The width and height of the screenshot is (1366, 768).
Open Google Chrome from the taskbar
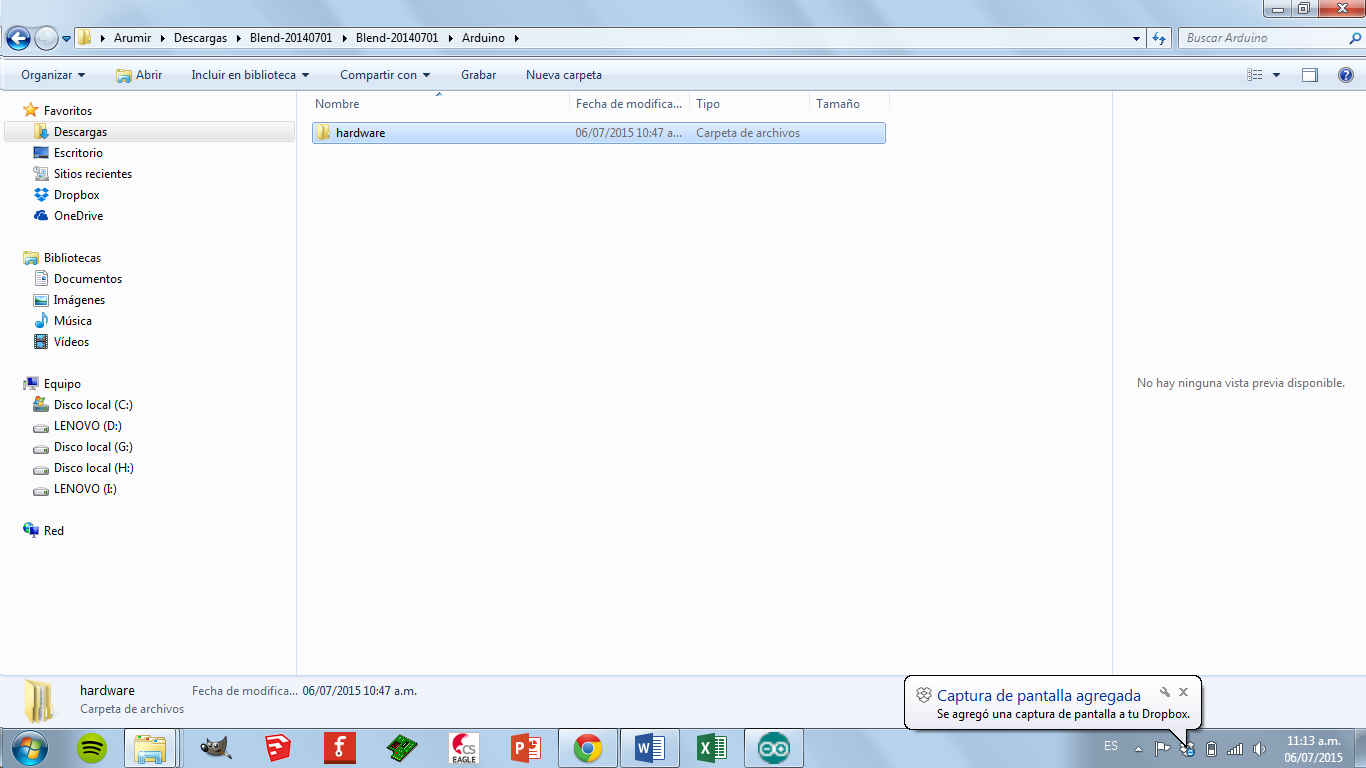pyautogui.click(x=588, y=747)
